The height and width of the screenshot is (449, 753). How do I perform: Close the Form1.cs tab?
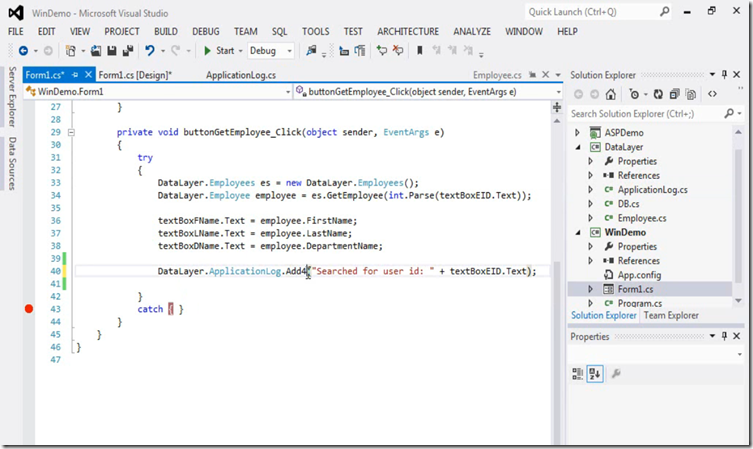click(88, 75)
